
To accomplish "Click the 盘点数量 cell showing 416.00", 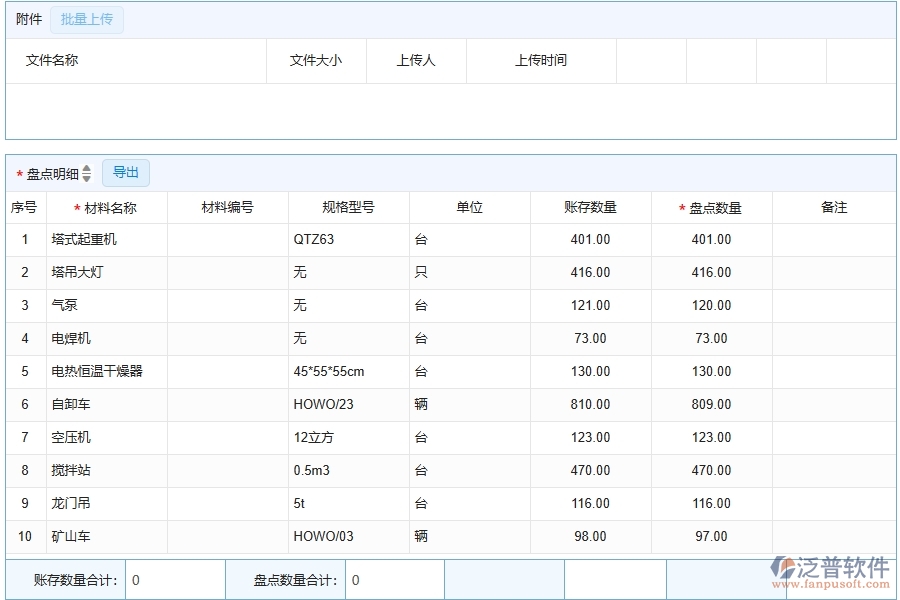I will (710, 272).
